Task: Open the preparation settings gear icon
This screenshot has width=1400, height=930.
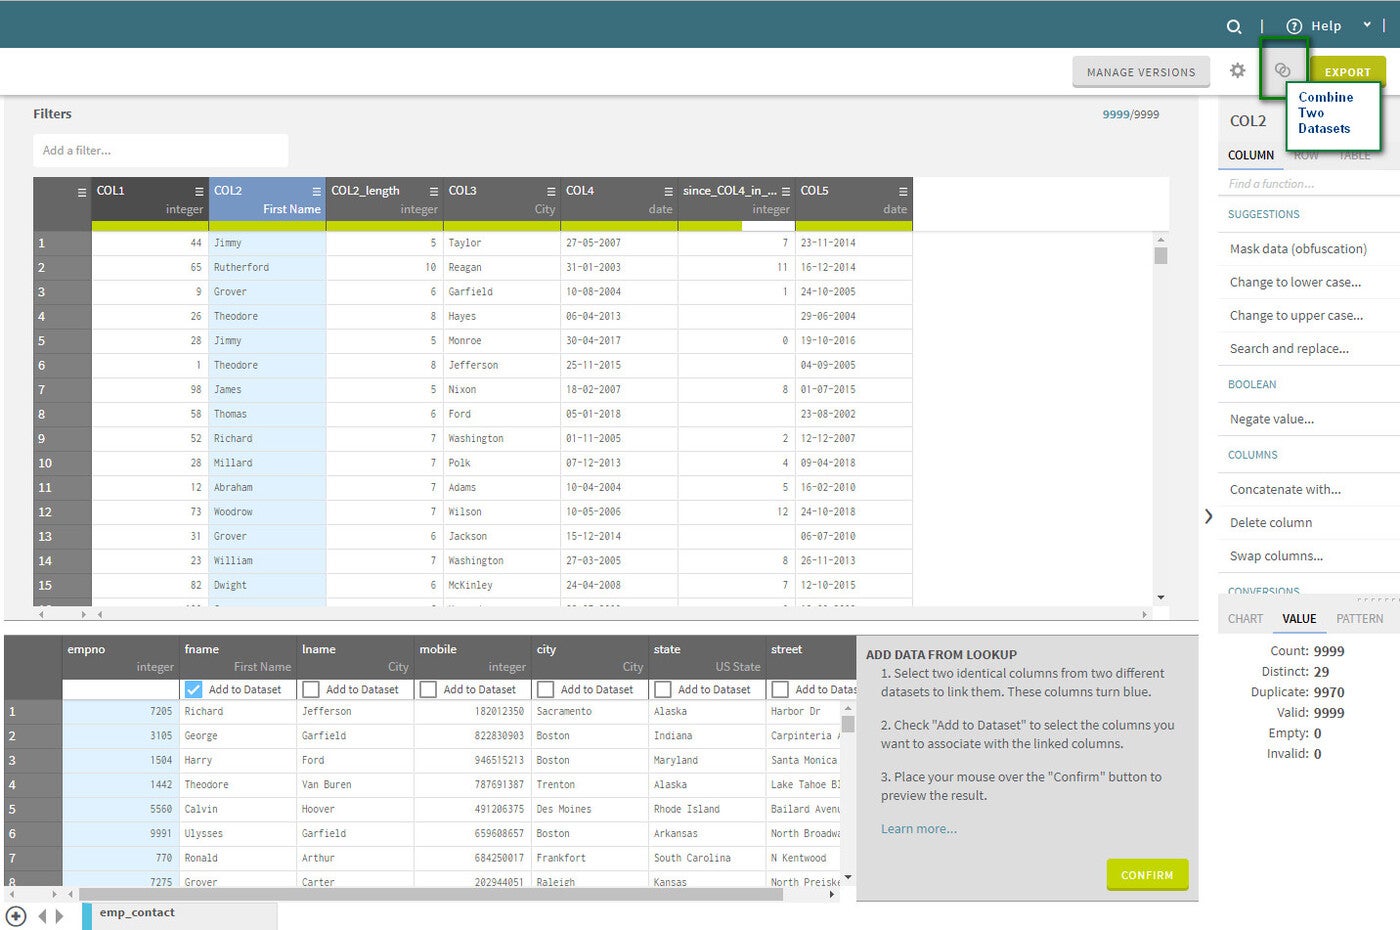Action: (1238, 71)
